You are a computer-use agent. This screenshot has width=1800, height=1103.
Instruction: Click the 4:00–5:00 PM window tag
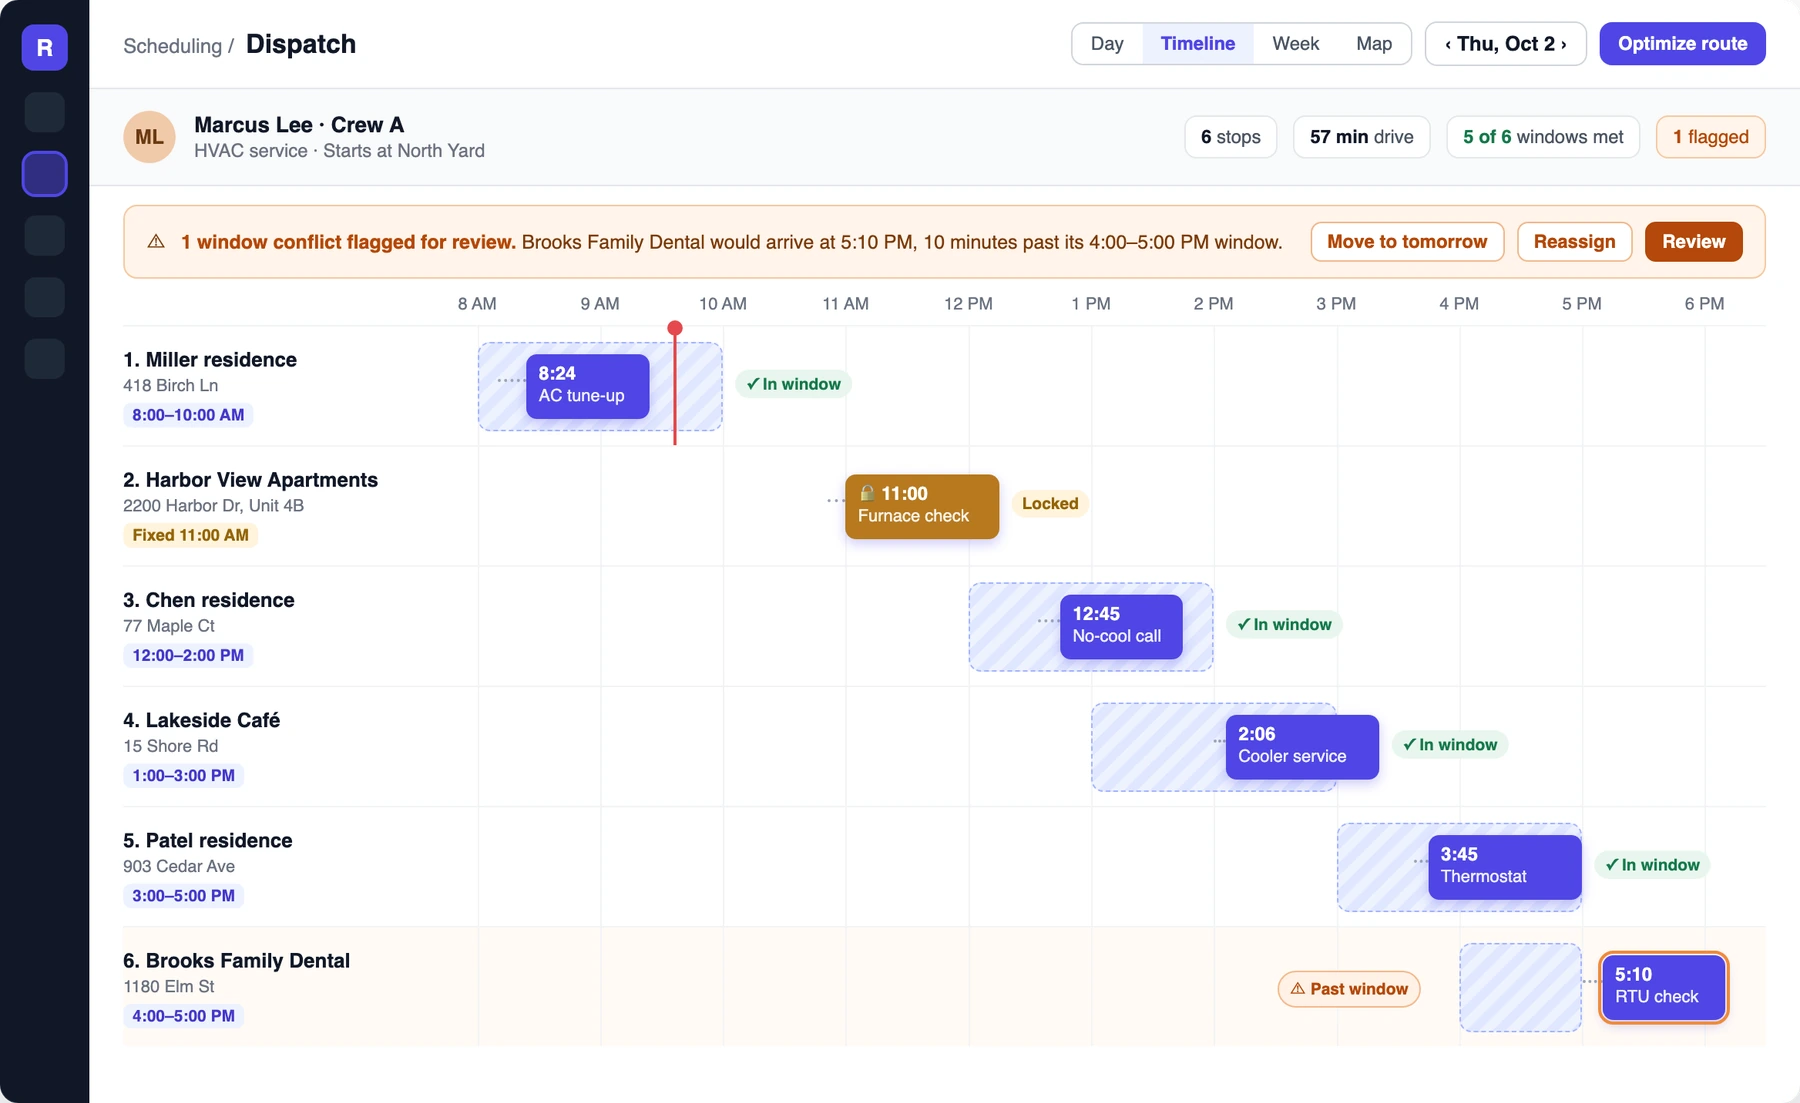click(x=183, y=1016)
